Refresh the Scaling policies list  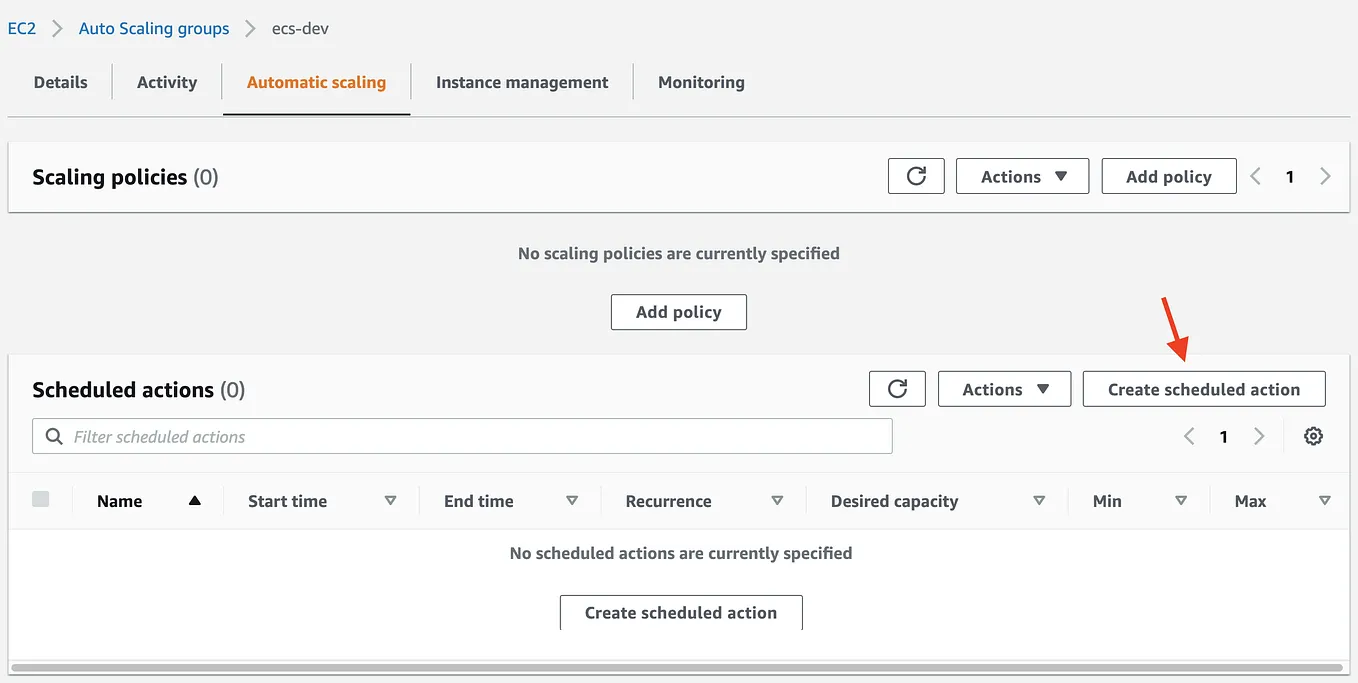tap(915, 176)
